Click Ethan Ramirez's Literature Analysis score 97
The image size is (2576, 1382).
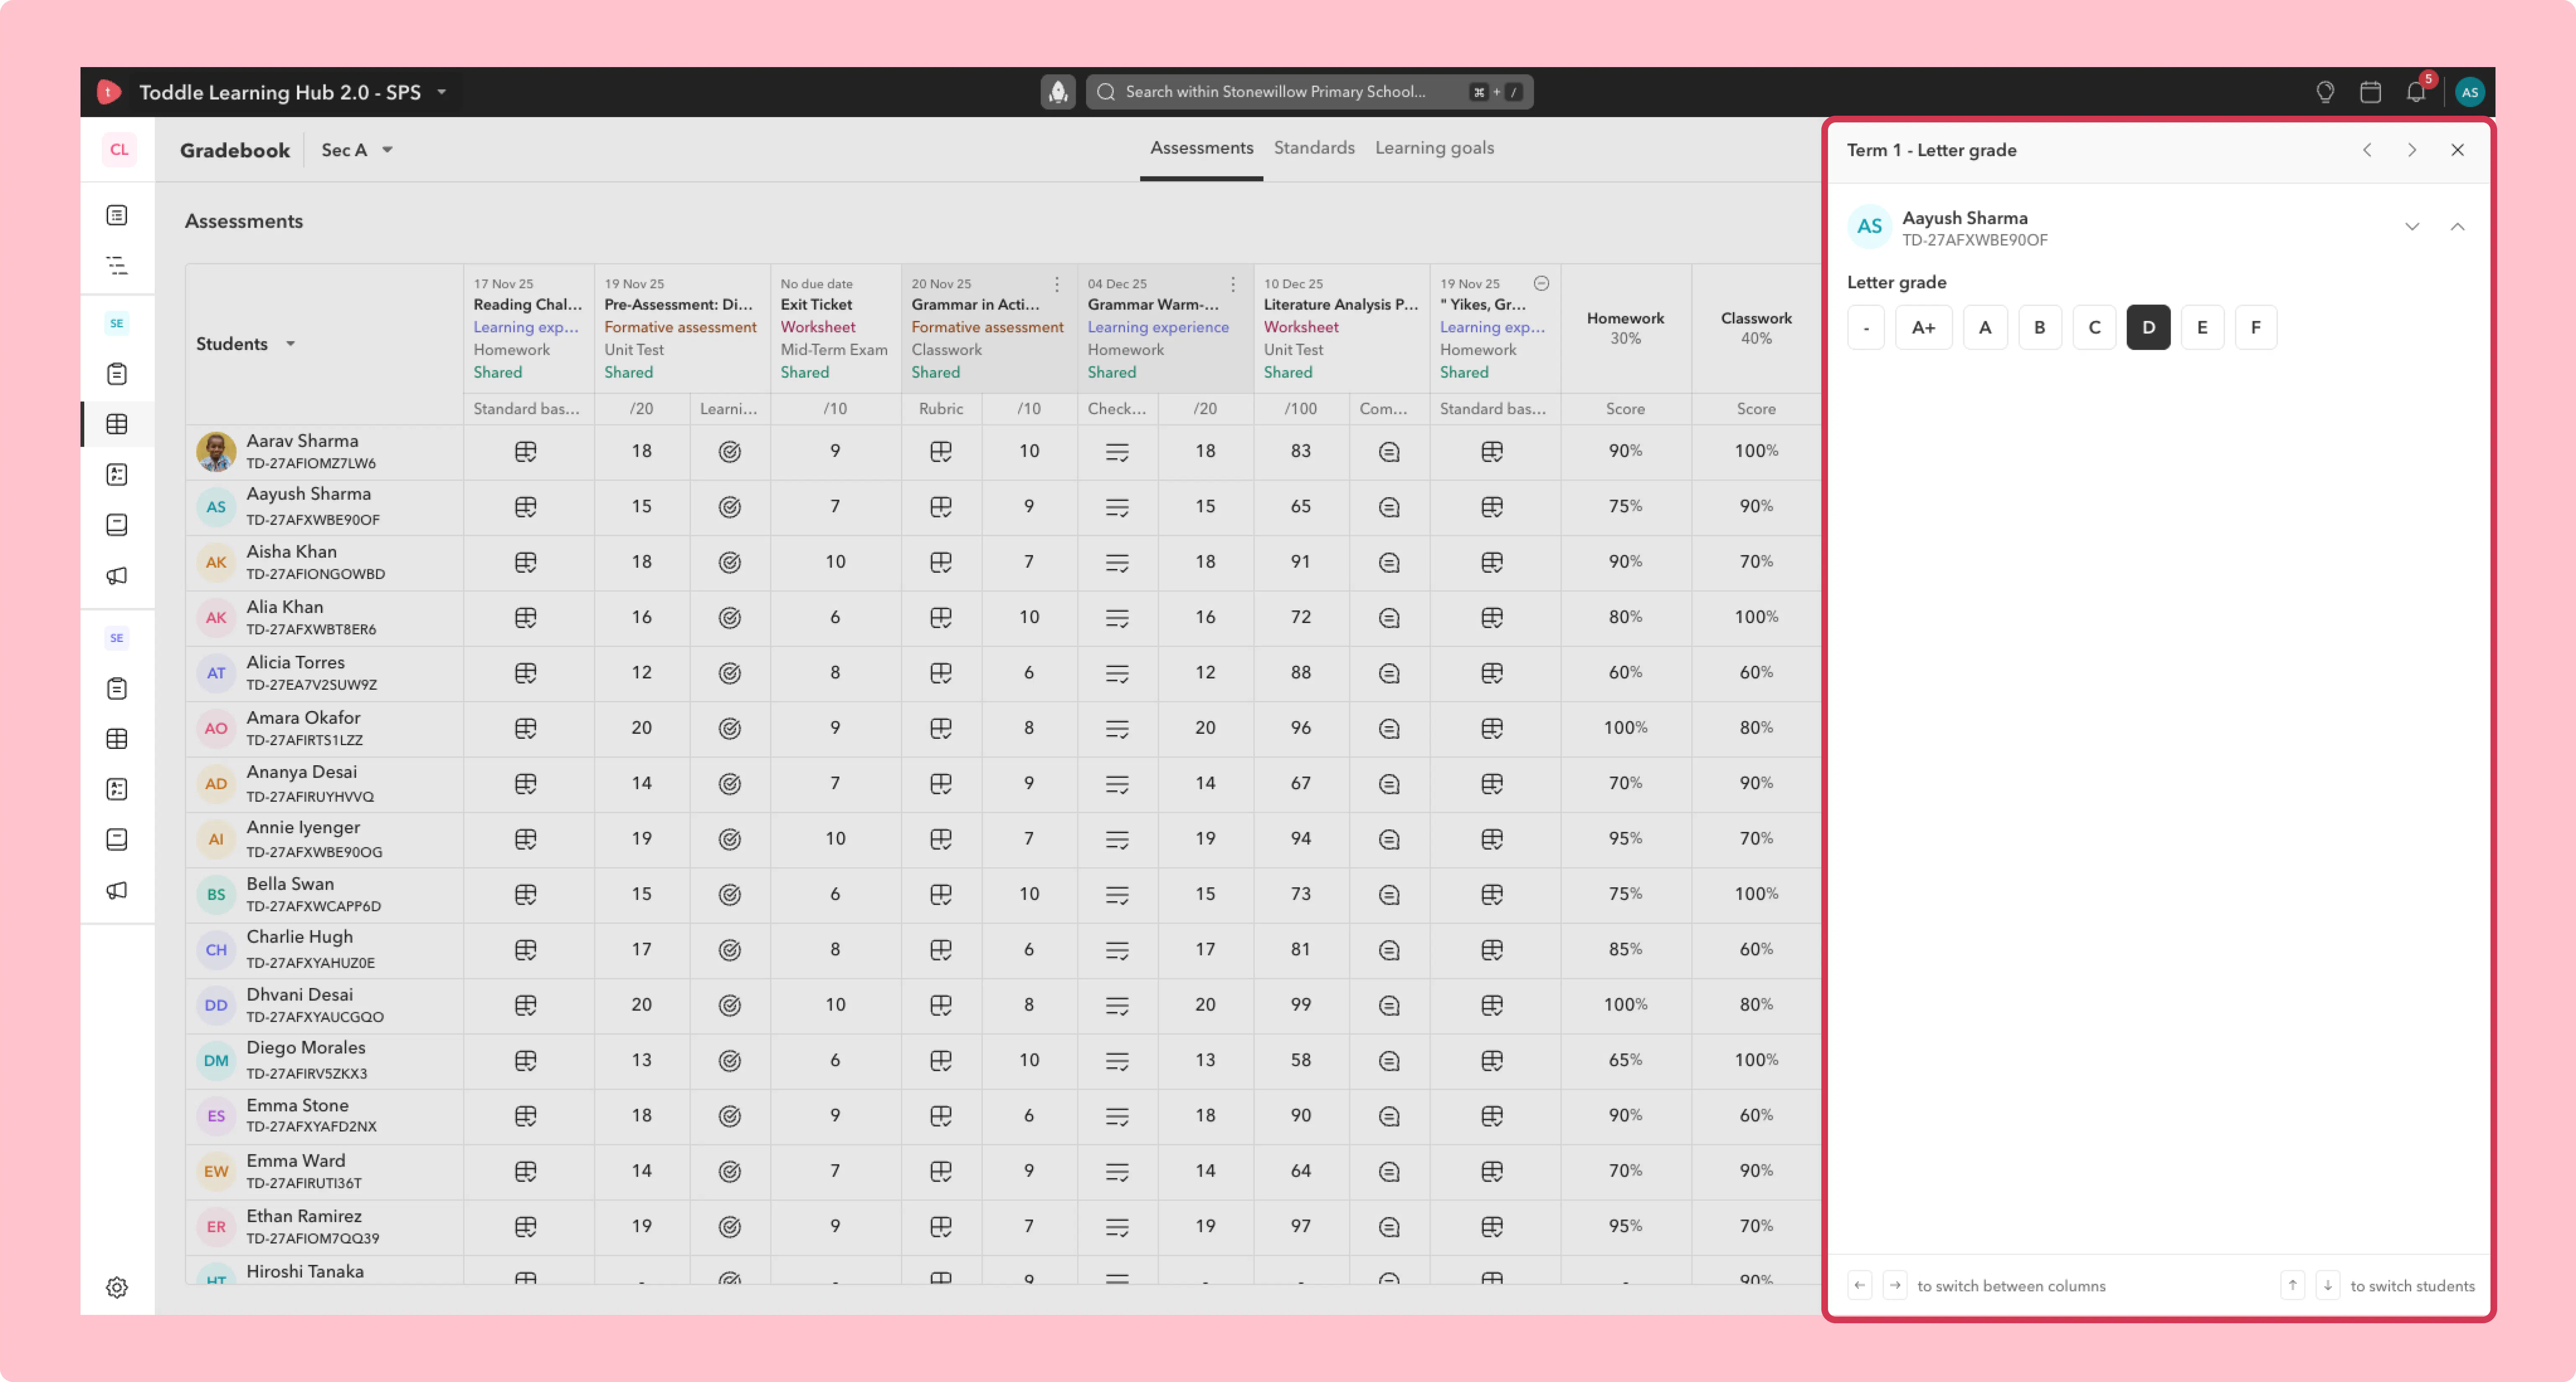click(x=1300, y=1226)
